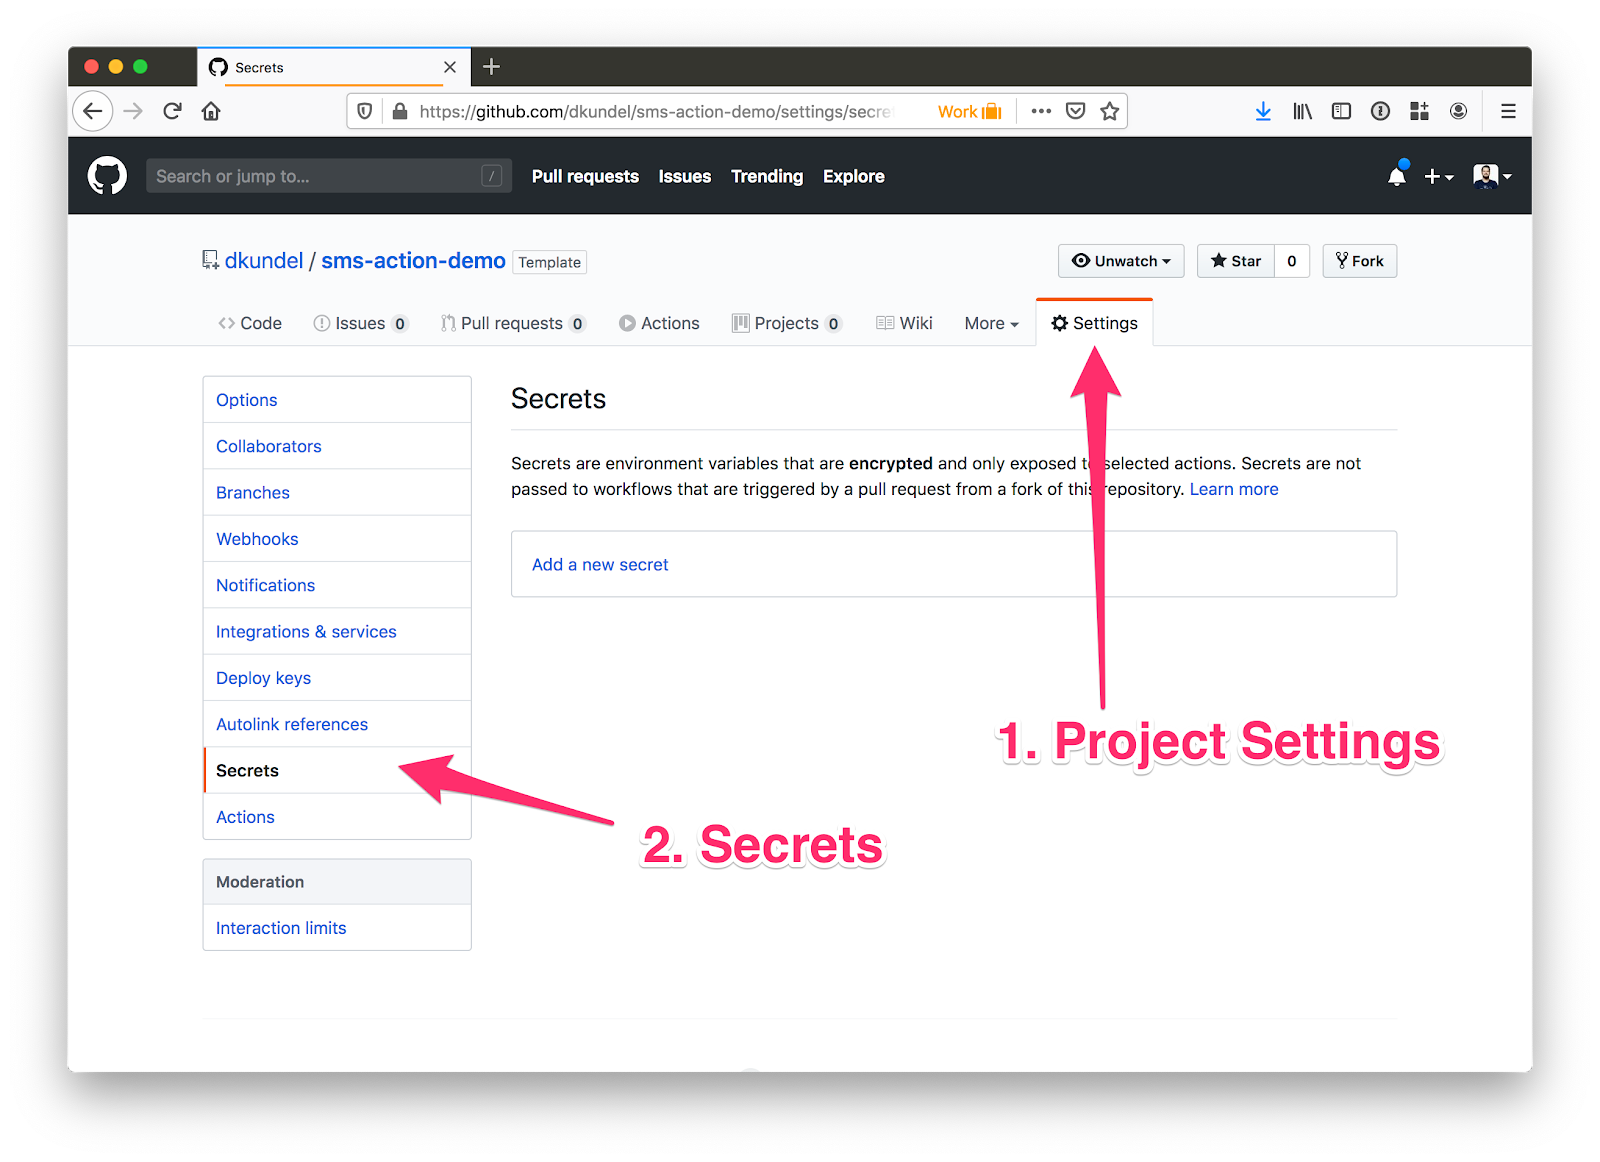Viewport: 1600px width, 1162px height.
Task: Fork the repository
Action: click(x=1359, y=261)
